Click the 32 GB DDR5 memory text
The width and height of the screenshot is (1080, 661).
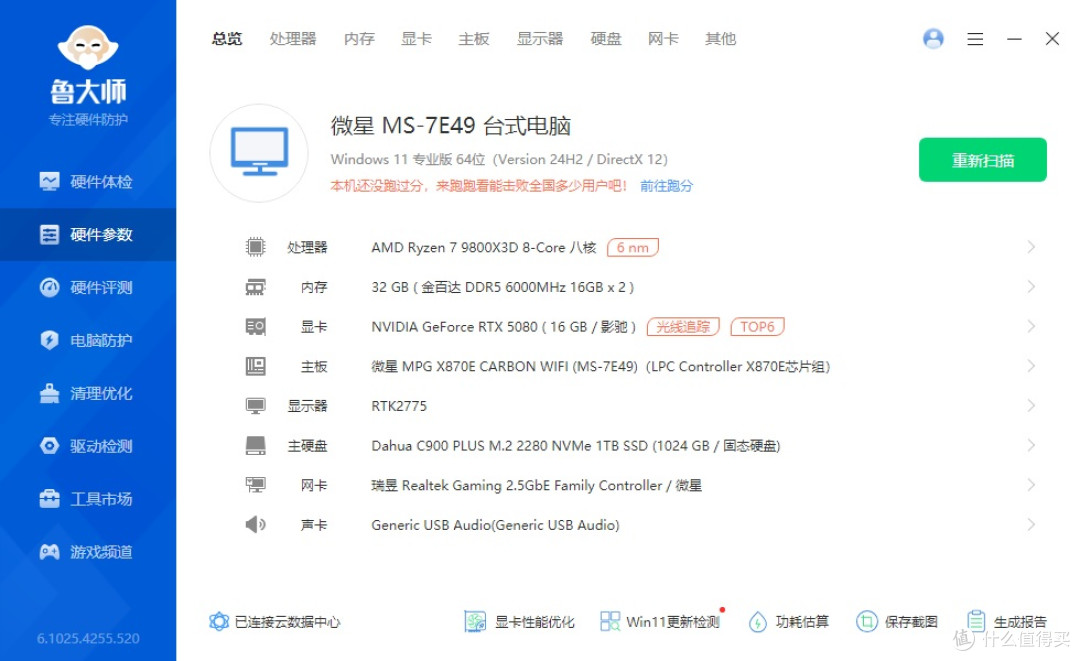coord(503,287)
